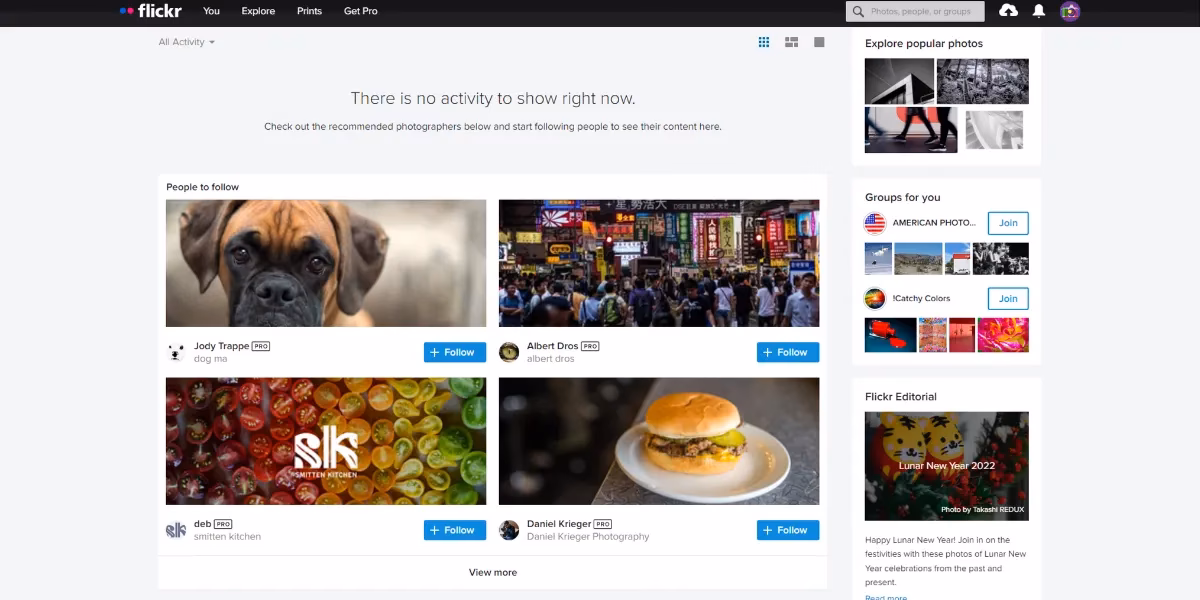Viewport: 1200px width, 600px height.
Task: Click the search magnifier icon
Action: pyautogui.click(x=858, y=11)
